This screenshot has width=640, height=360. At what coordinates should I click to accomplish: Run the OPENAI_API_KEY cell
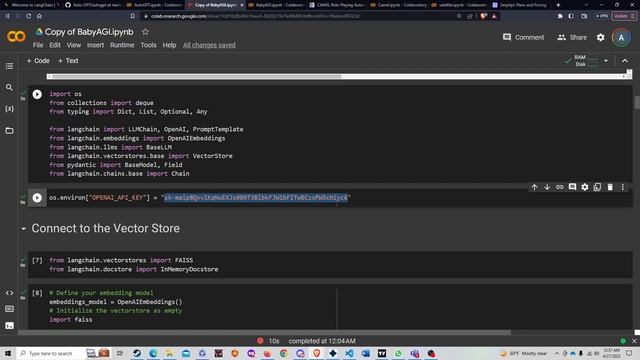click(37, 198)
